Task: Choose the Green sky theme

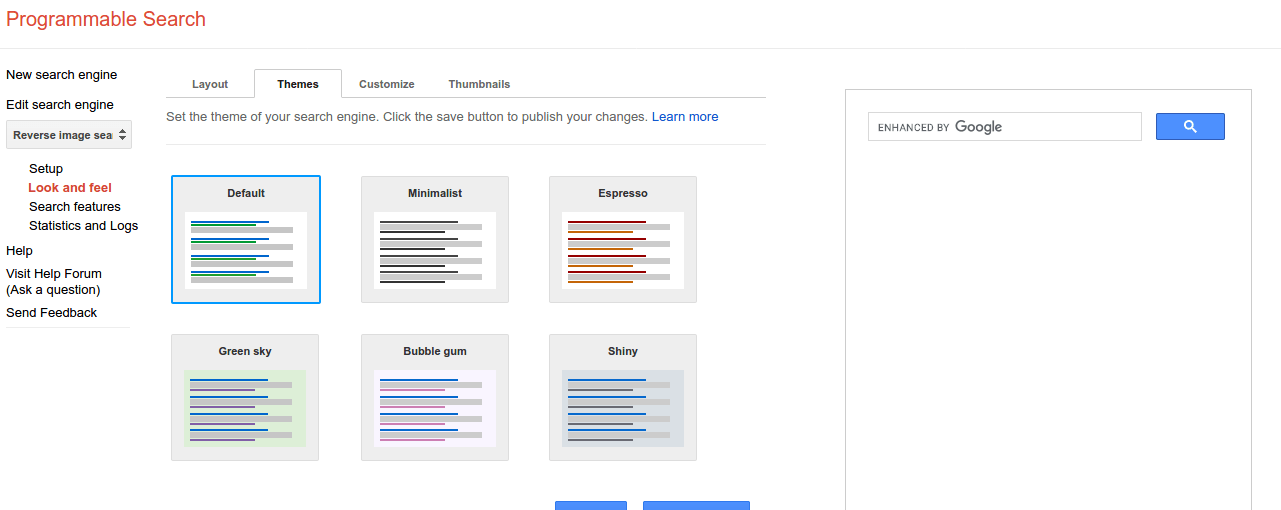Action: (245, 397)
